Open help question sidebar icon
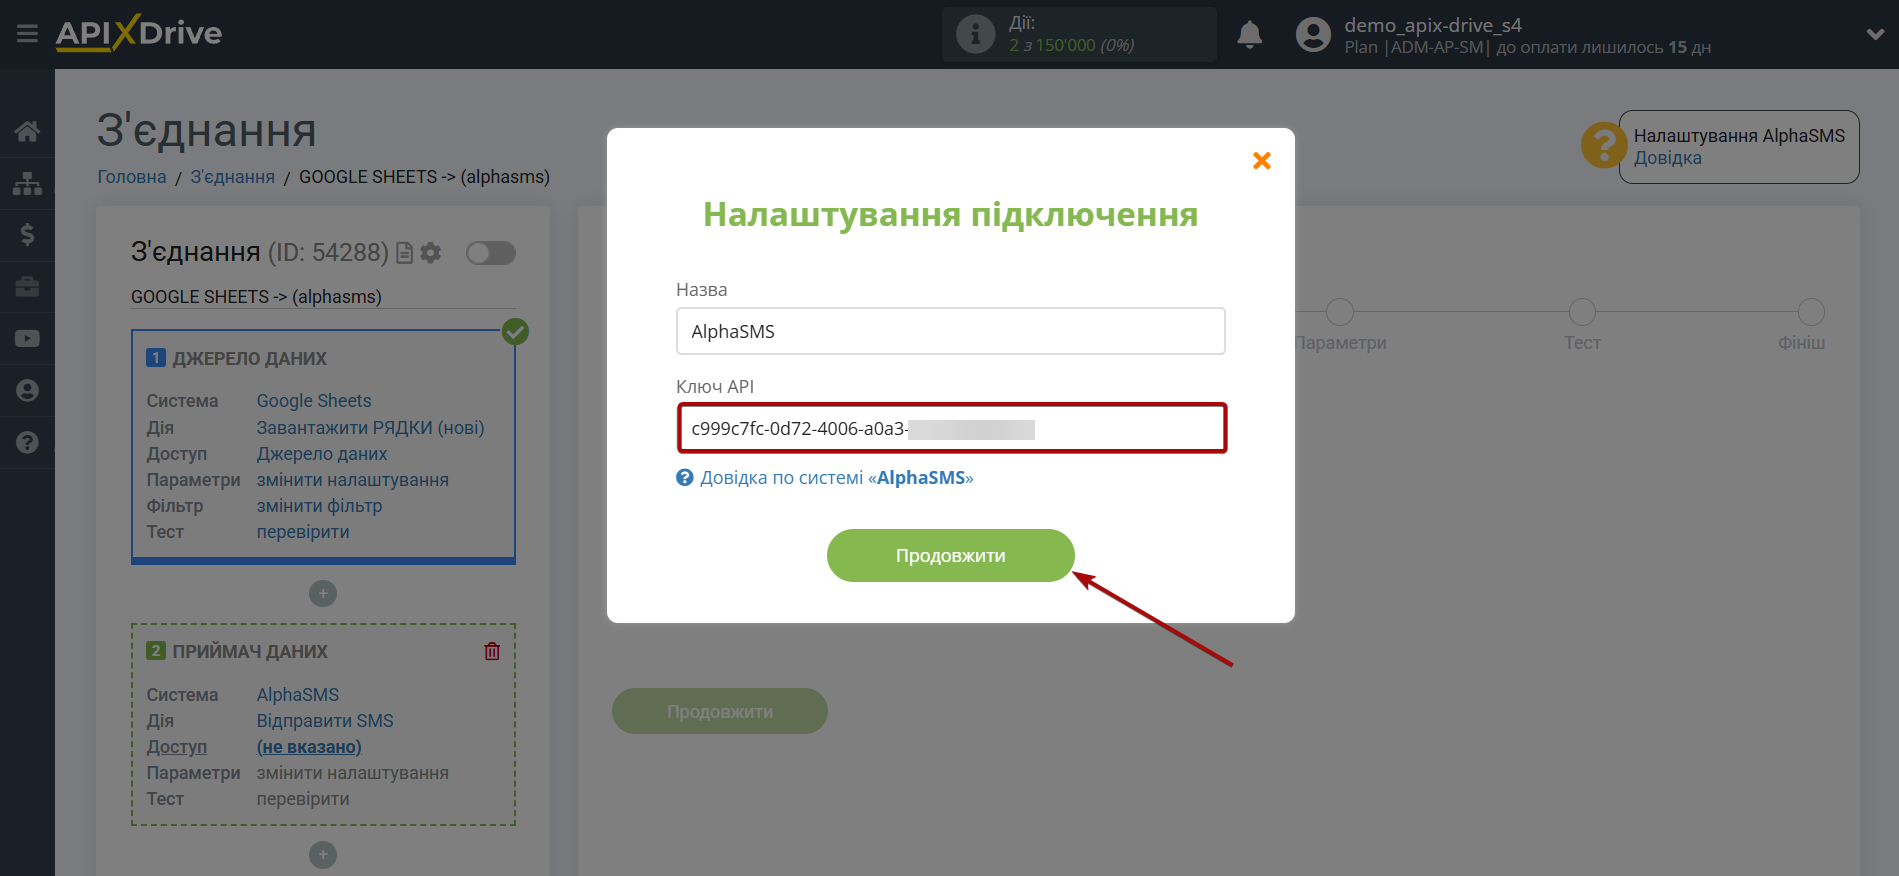This screenshot has height=876, width=1899. (x=27, y=442)
